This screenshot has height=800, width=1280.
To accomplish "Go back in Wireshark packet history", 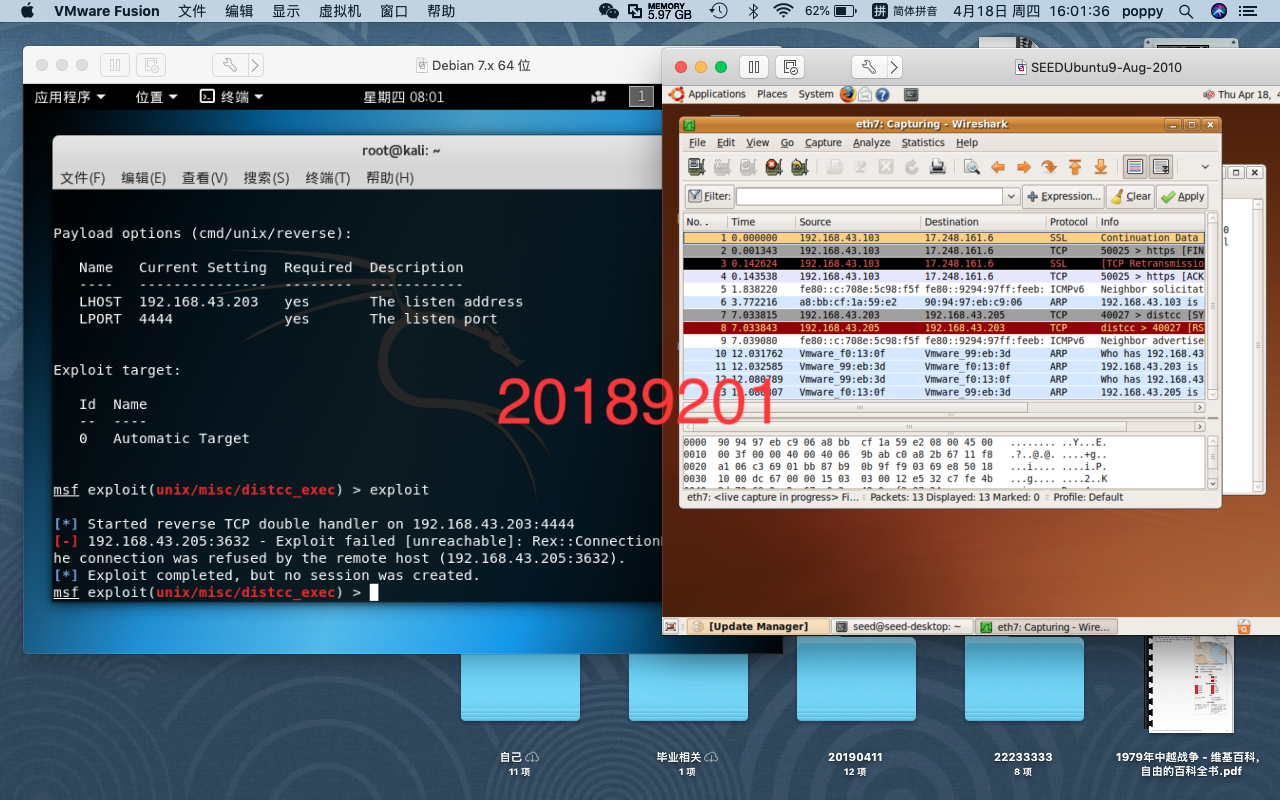I will pyautogui.click(x=997, y=167).
